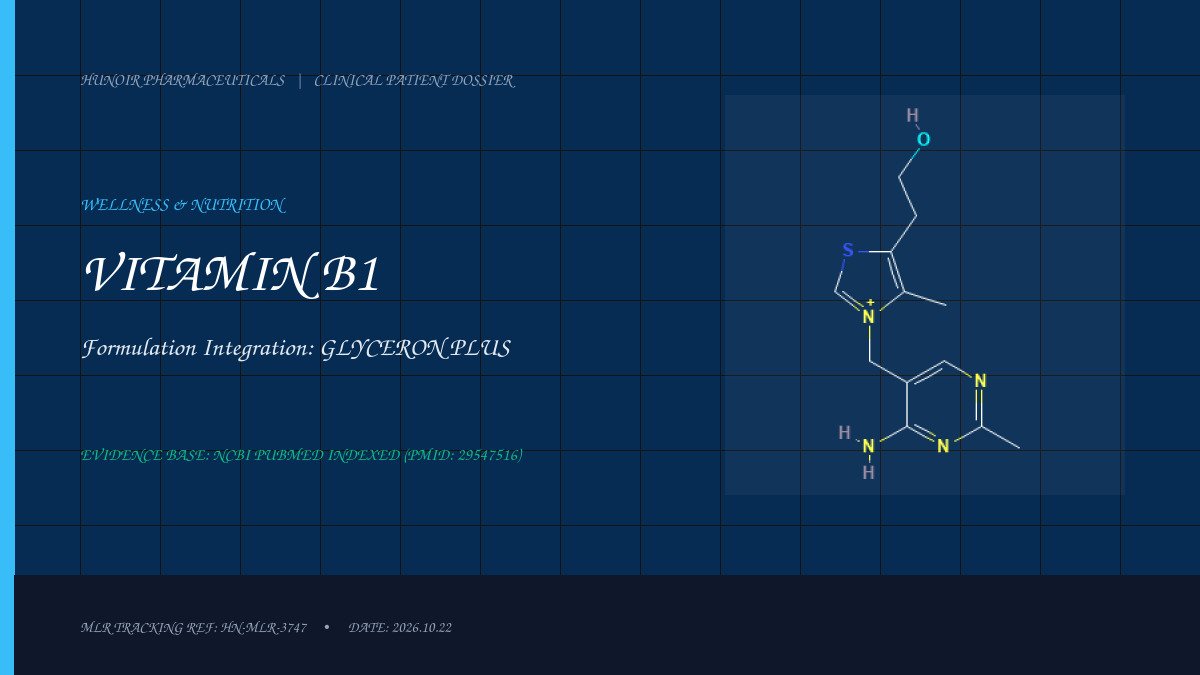Select the VITAMIN B1 title
The width and height of the screenshot is (1200, 675).
point(232,274)
